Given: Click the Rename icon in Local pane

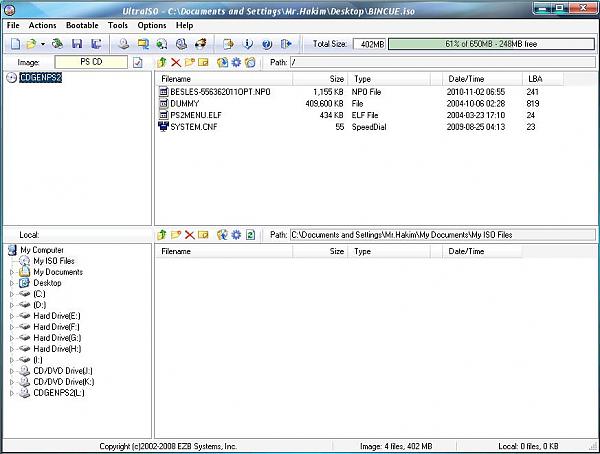Looking at the screenshot, I should (x=203, y=235).
